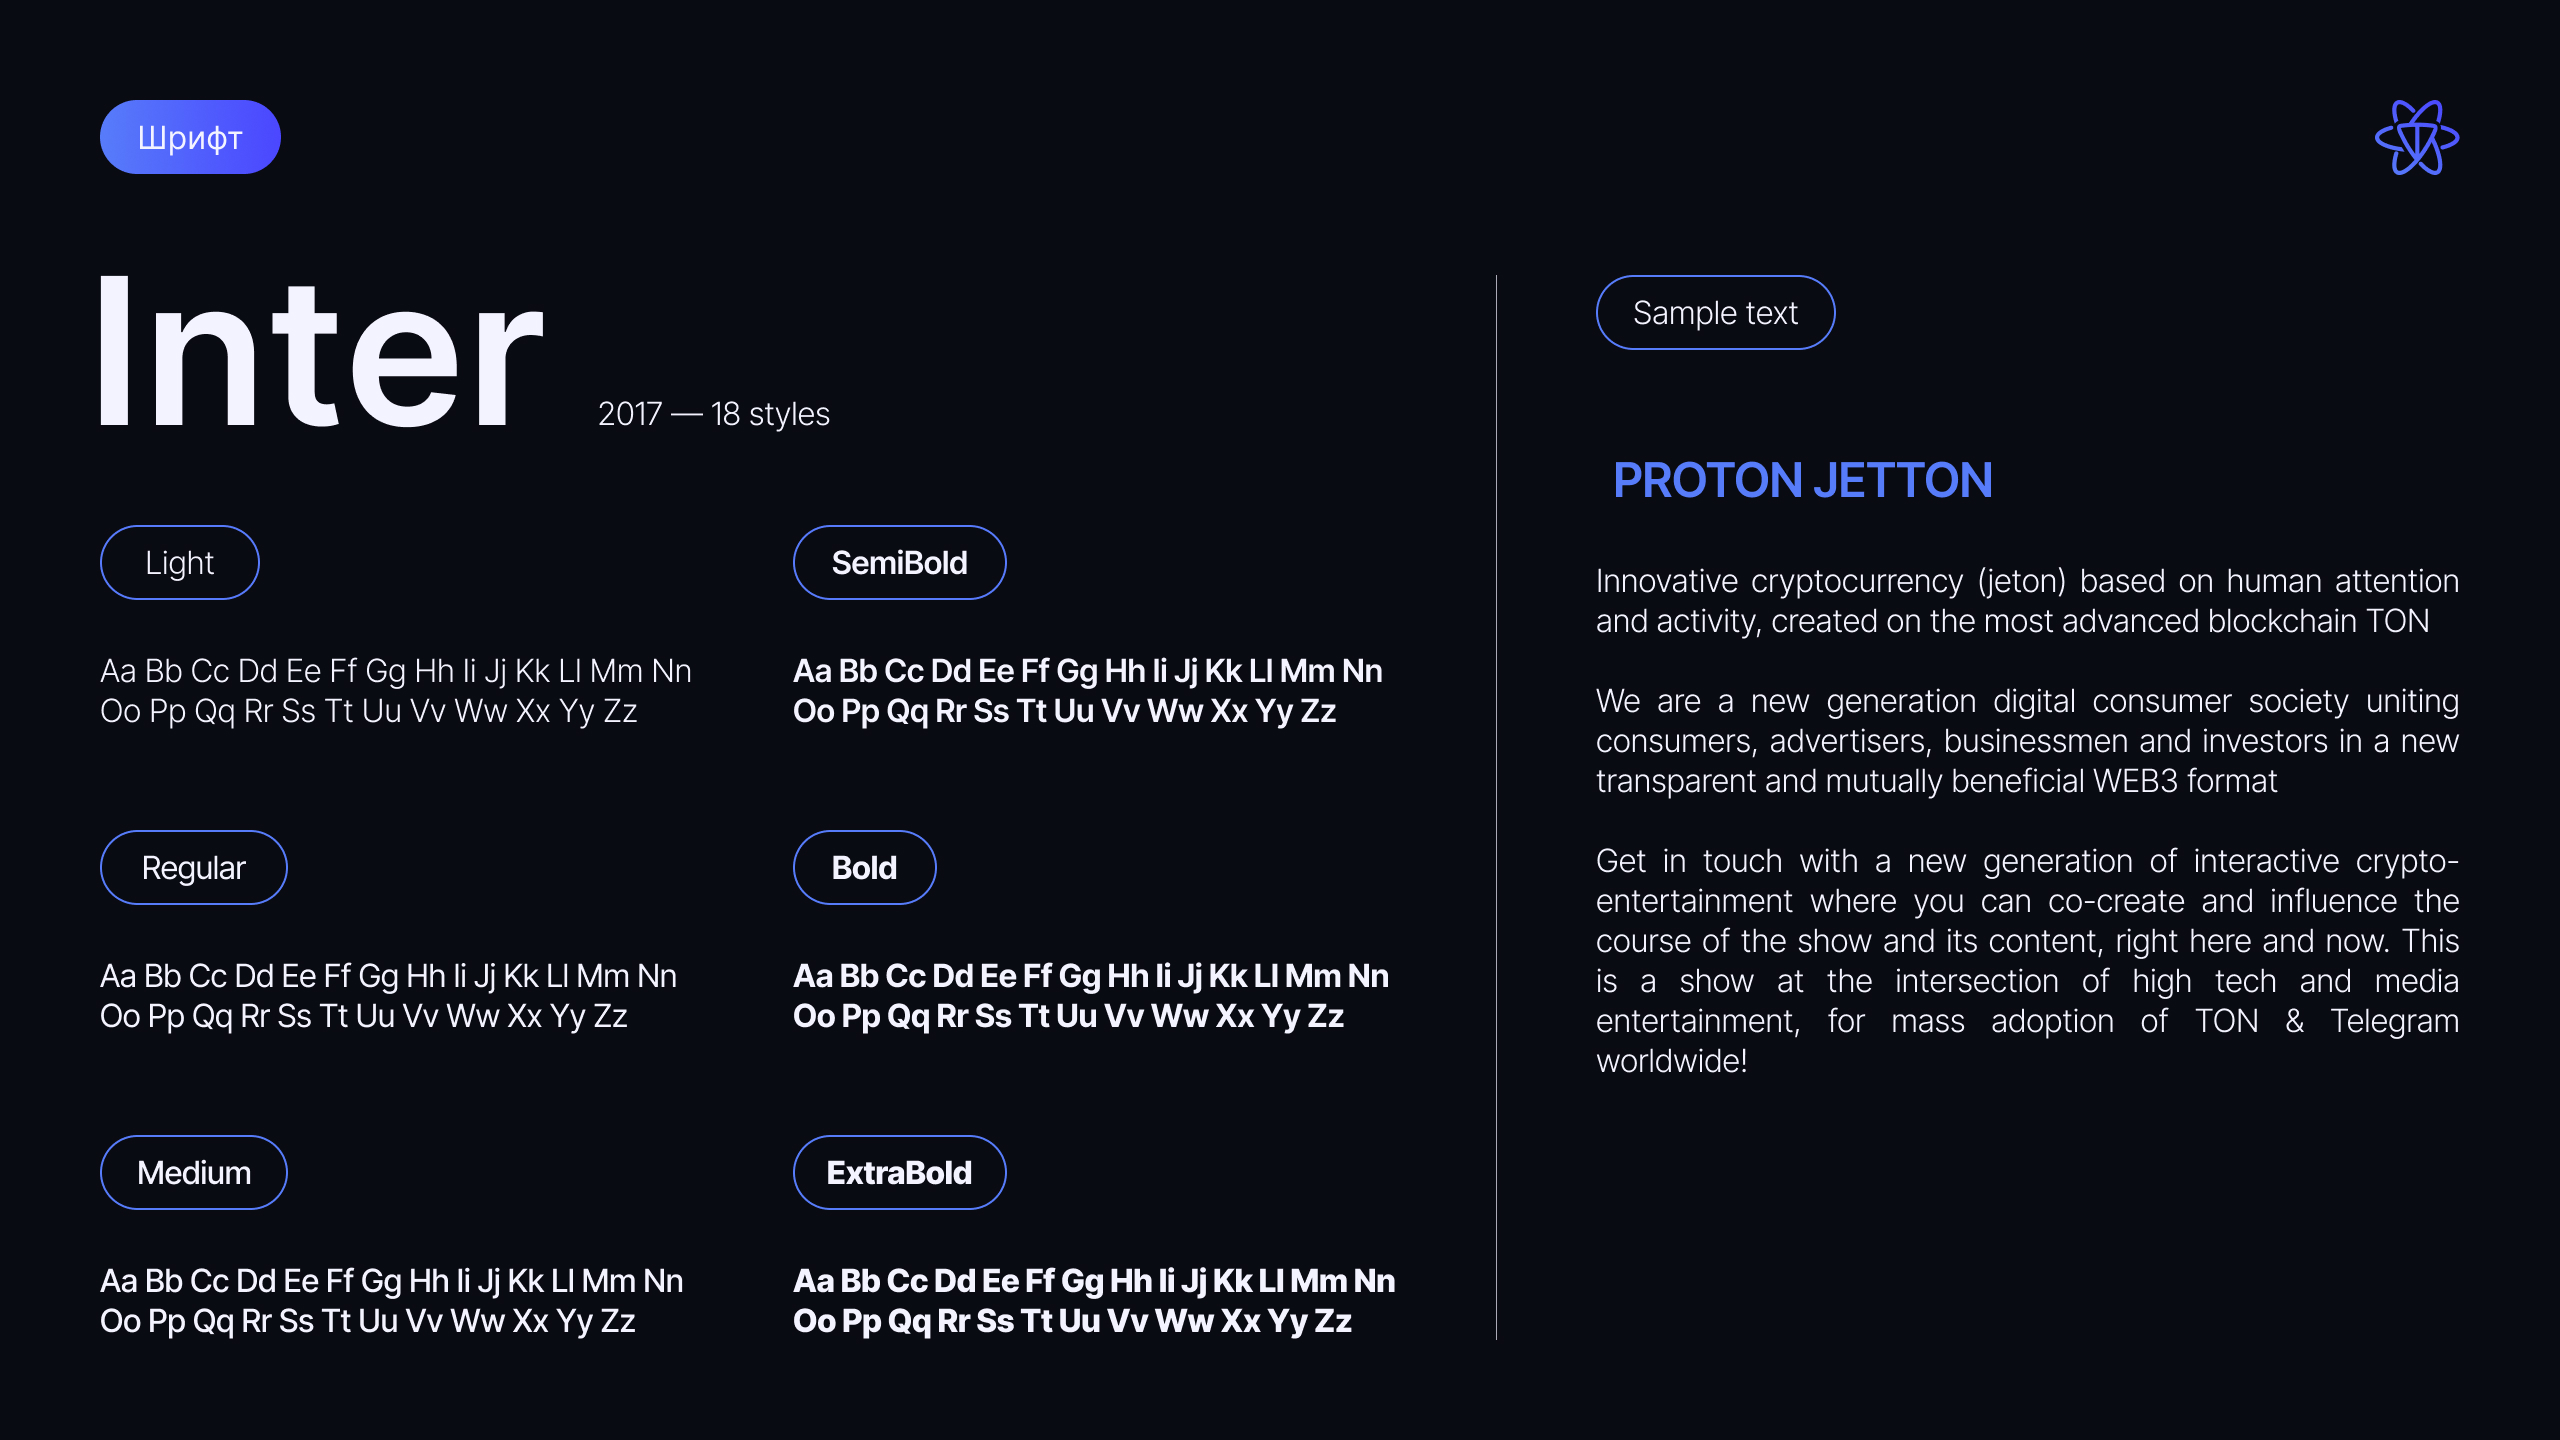The height and width of the screenshot is (1440, 2560).
Task: Click the SemiBold weight alphabet sample
Action: point(1087,691)
